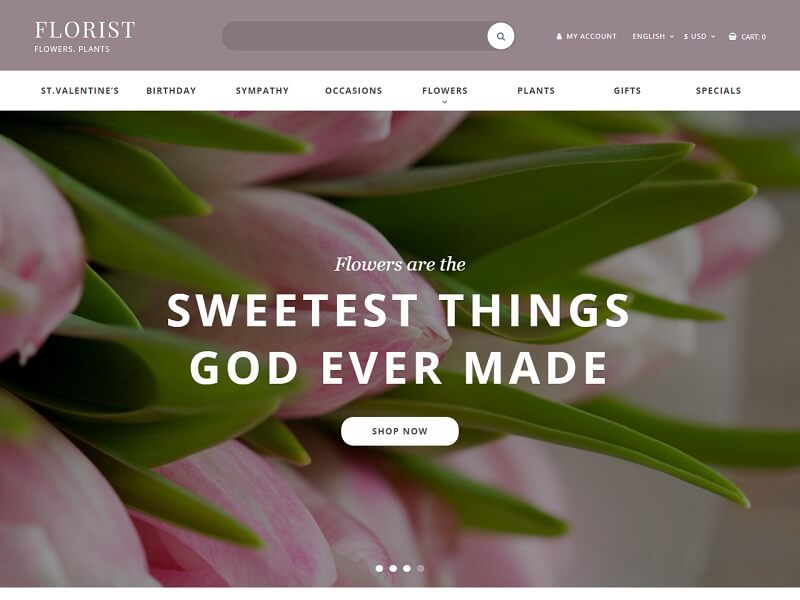
Task: Expand the Flowers menu chevron
Action: tap(445, 102)
